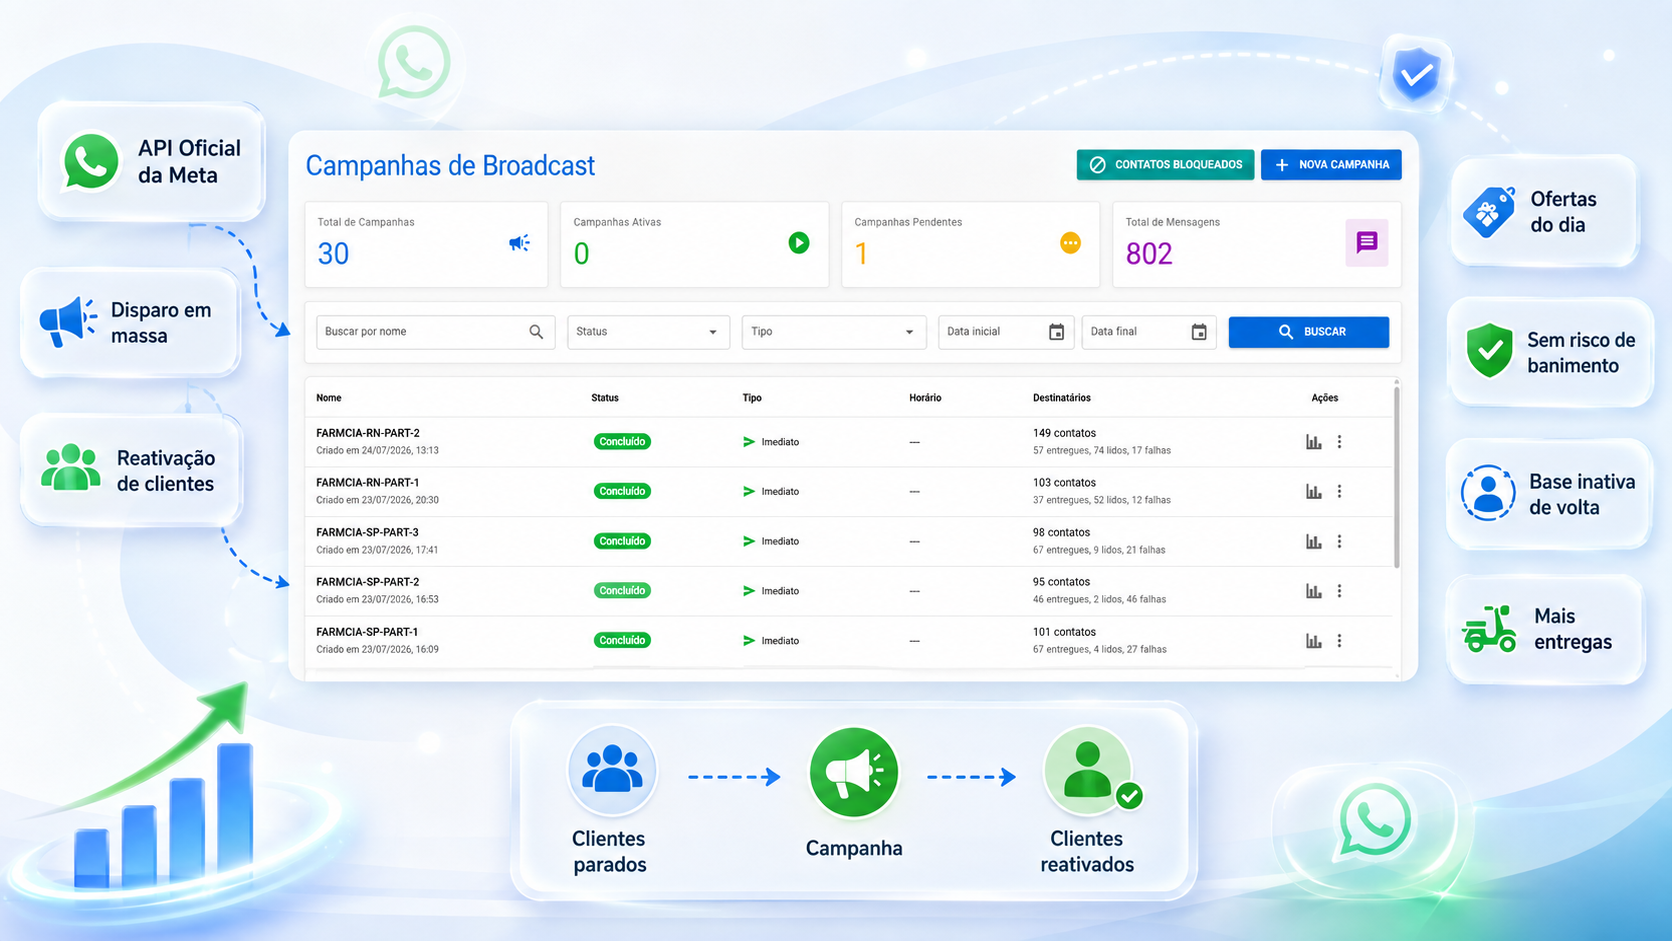Select campaign name FARMCIA-SP-PART-3
The image size is (1672, 941).
pos(368,533)
